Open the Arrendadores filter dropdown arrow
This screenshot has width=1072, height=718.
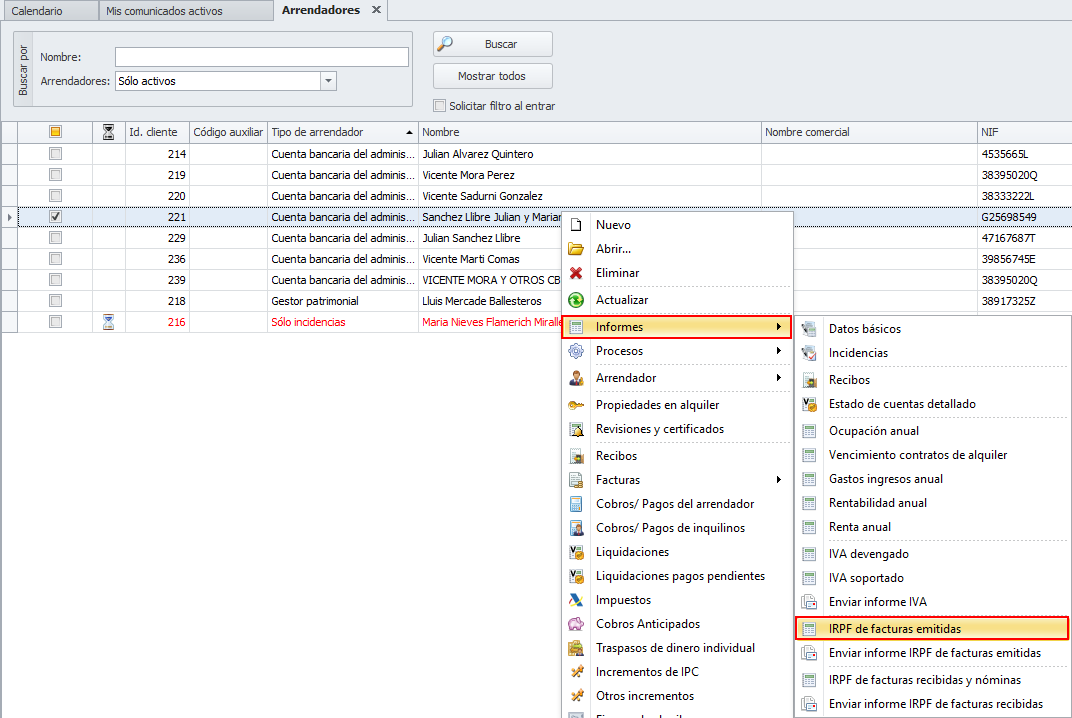click(329, 81)
